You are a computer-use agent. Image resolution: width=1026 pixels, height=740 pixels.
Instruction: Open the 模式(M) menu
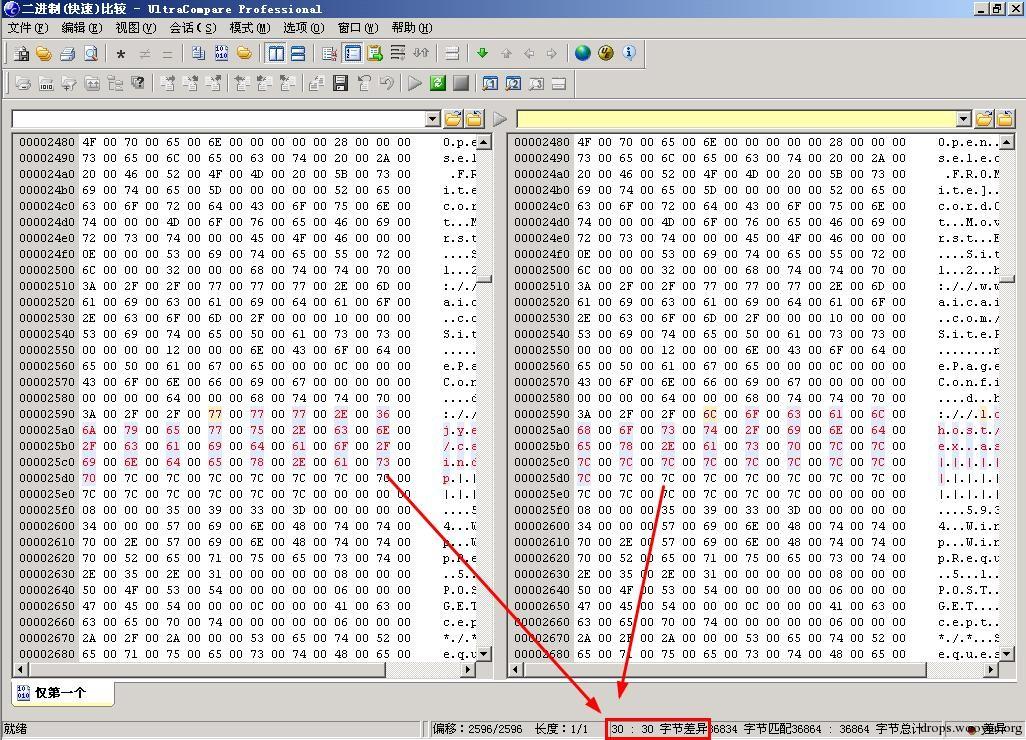click(249, 27)
